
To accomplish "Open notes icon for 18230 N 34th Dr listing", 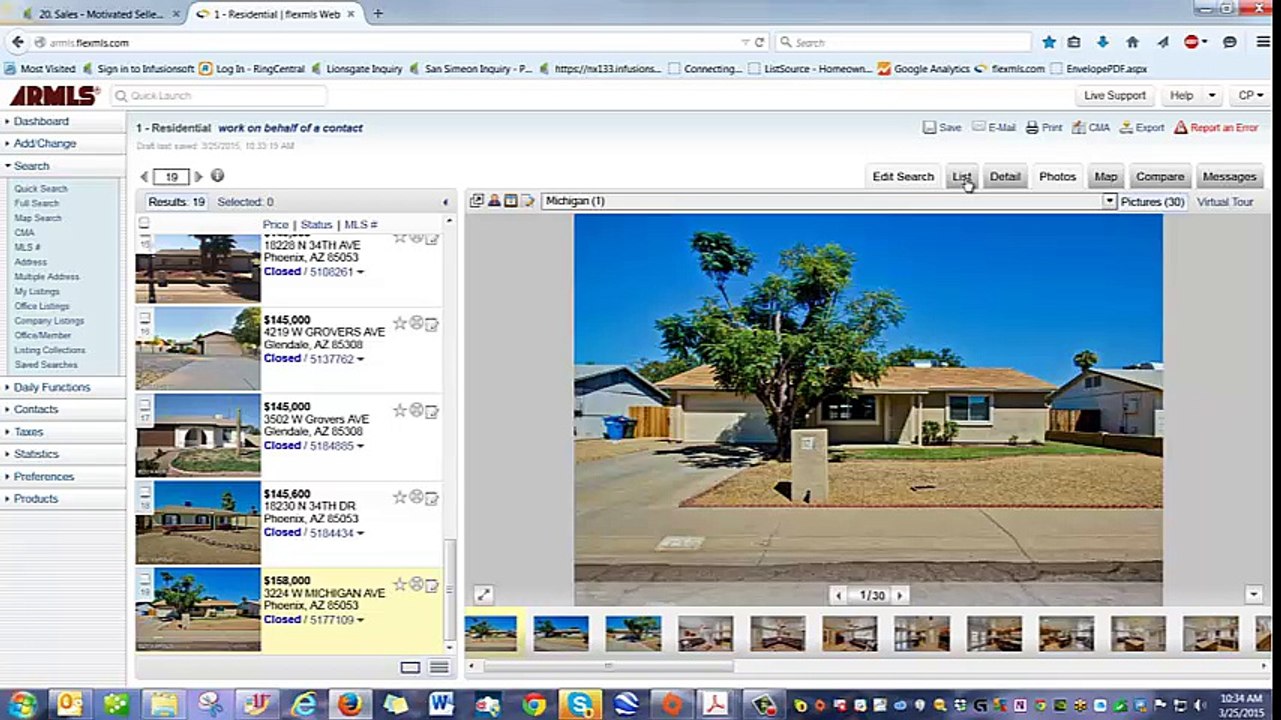I will (x=432, y=498).
